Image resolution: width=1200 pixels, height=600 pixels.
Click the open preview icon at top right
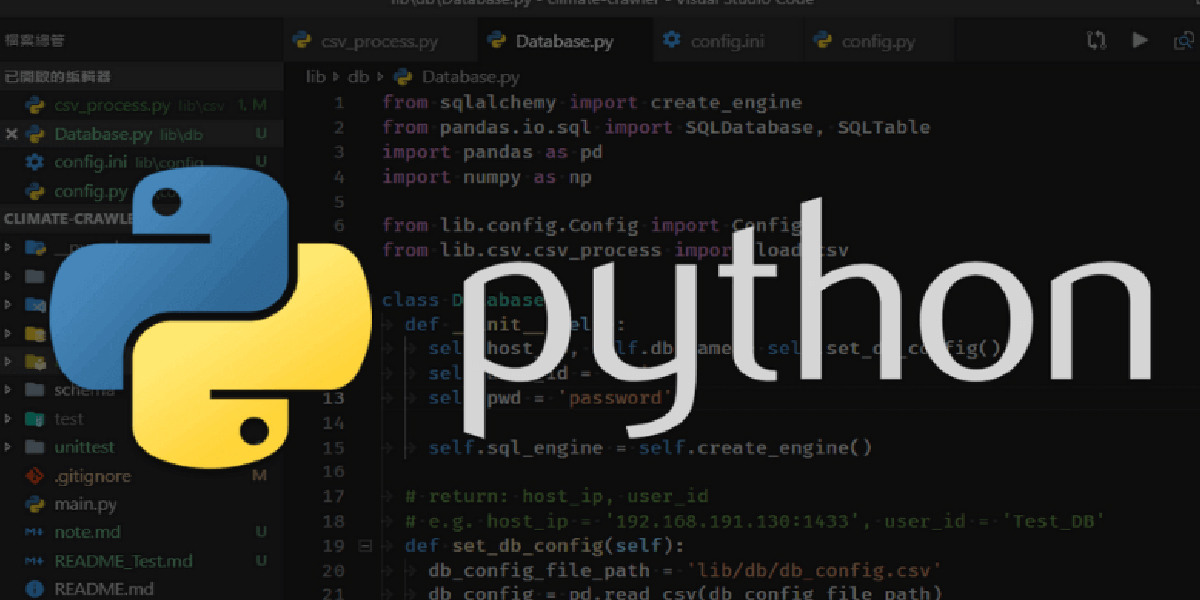1183,40
